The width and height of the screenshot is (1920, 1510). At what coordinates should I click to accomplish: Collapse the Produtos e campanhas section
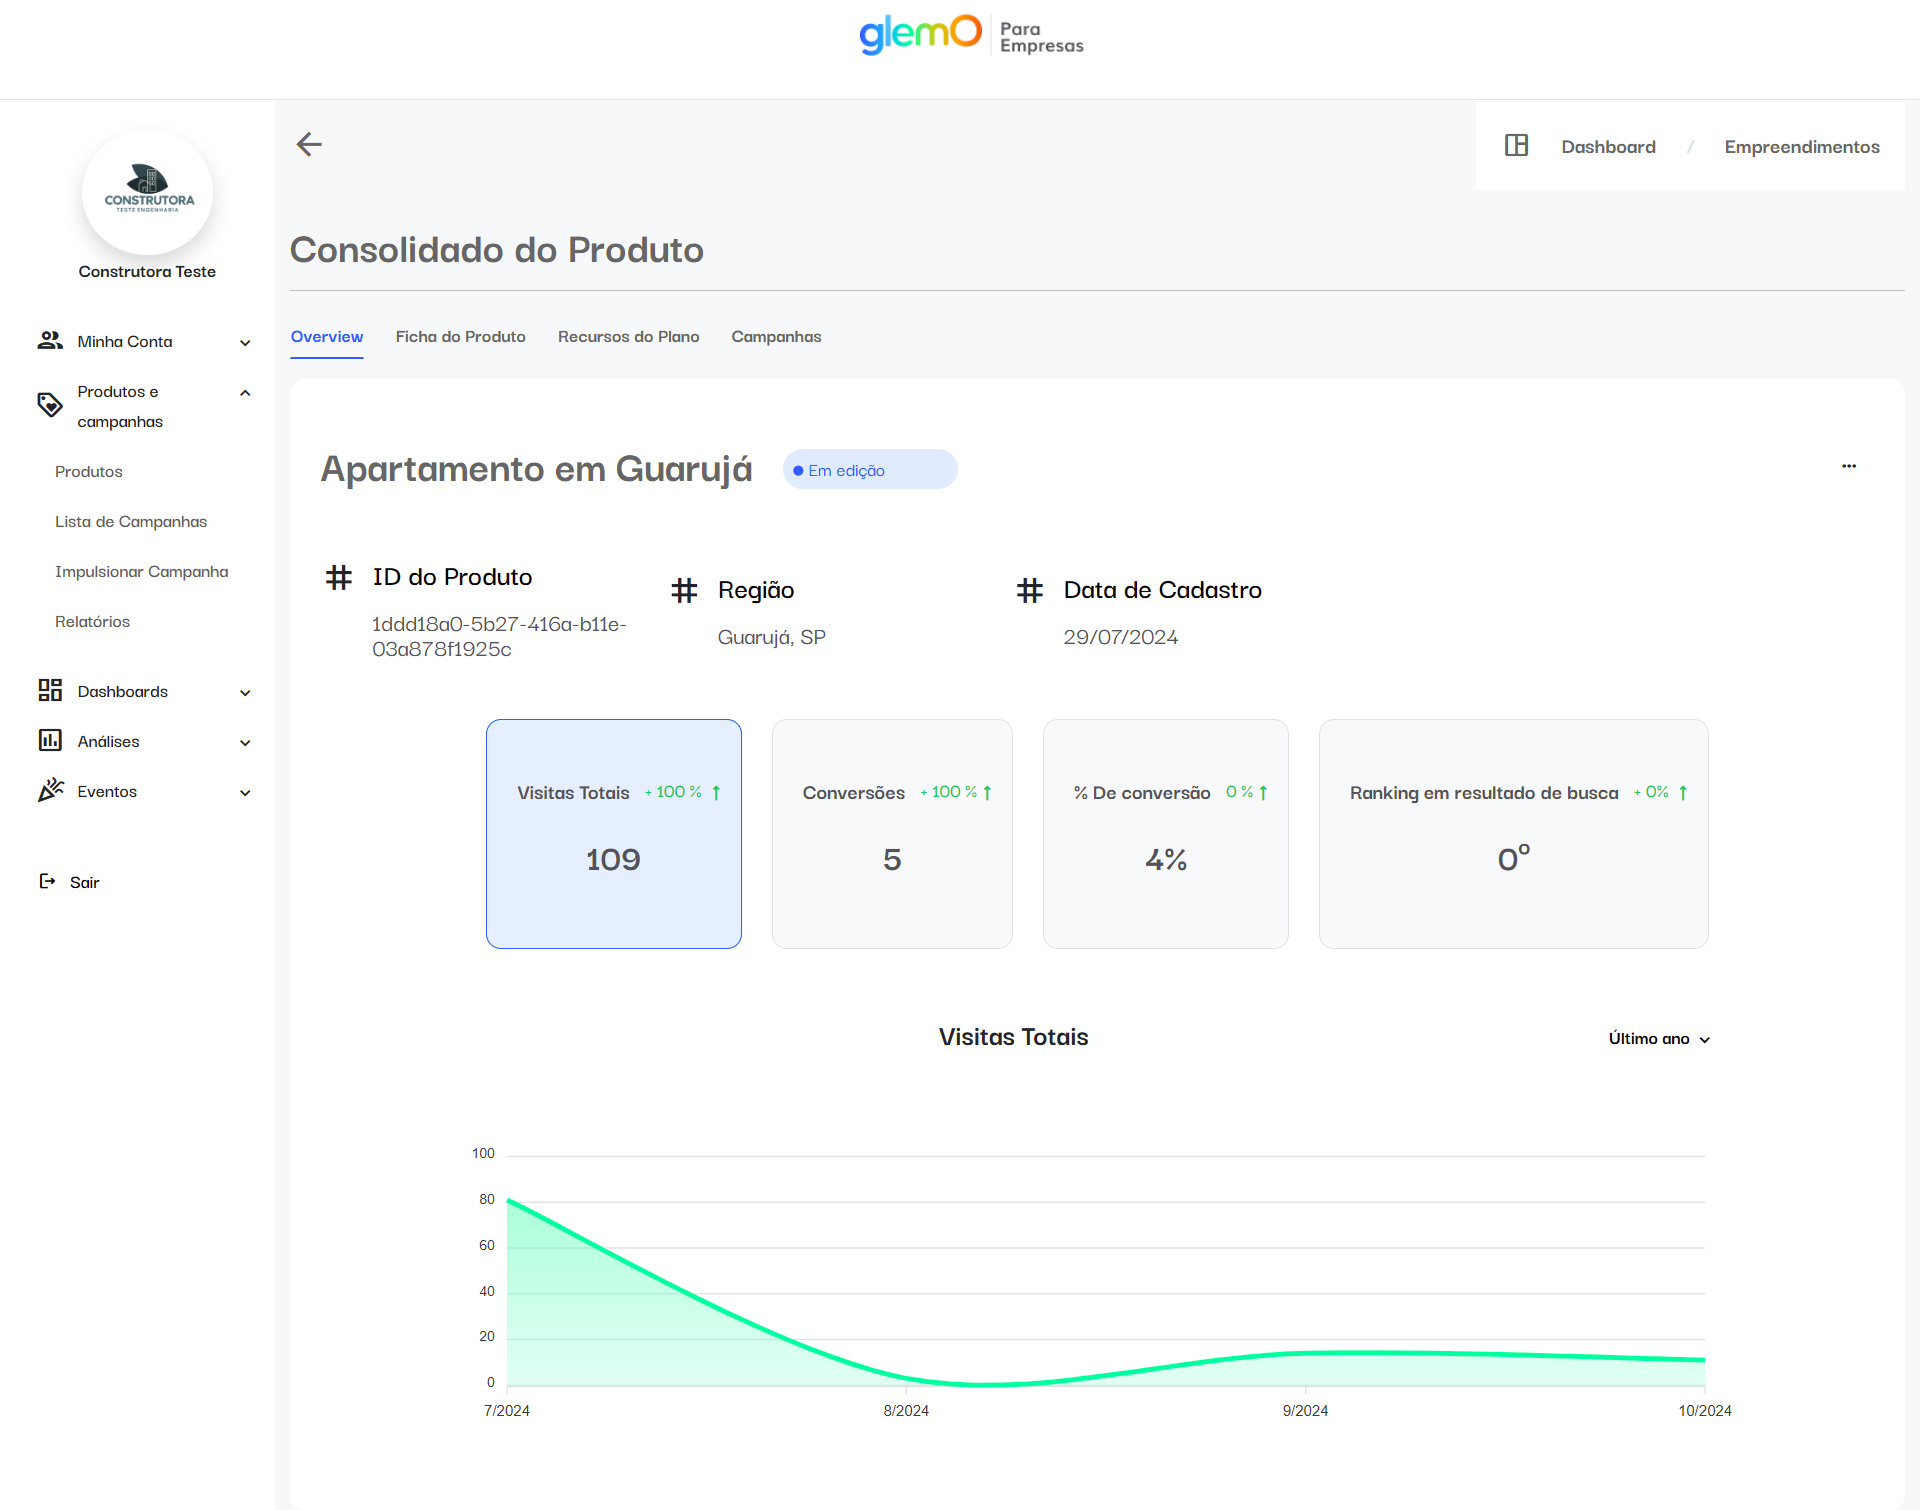click(x=245, y=393)
